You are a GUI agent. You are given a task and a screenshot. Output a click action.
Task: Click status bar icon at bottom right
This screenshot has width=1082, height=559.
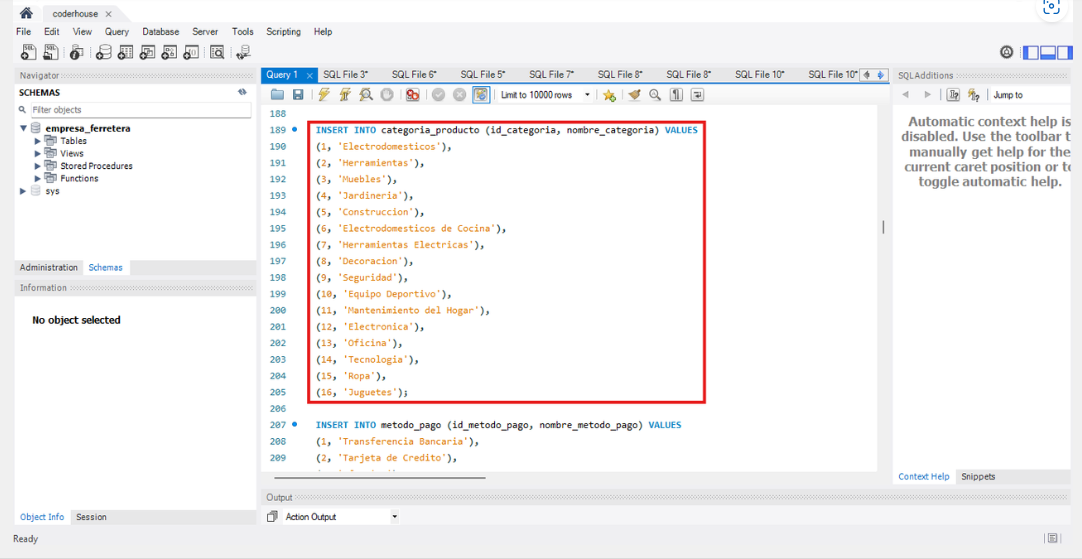point(1052,538)
